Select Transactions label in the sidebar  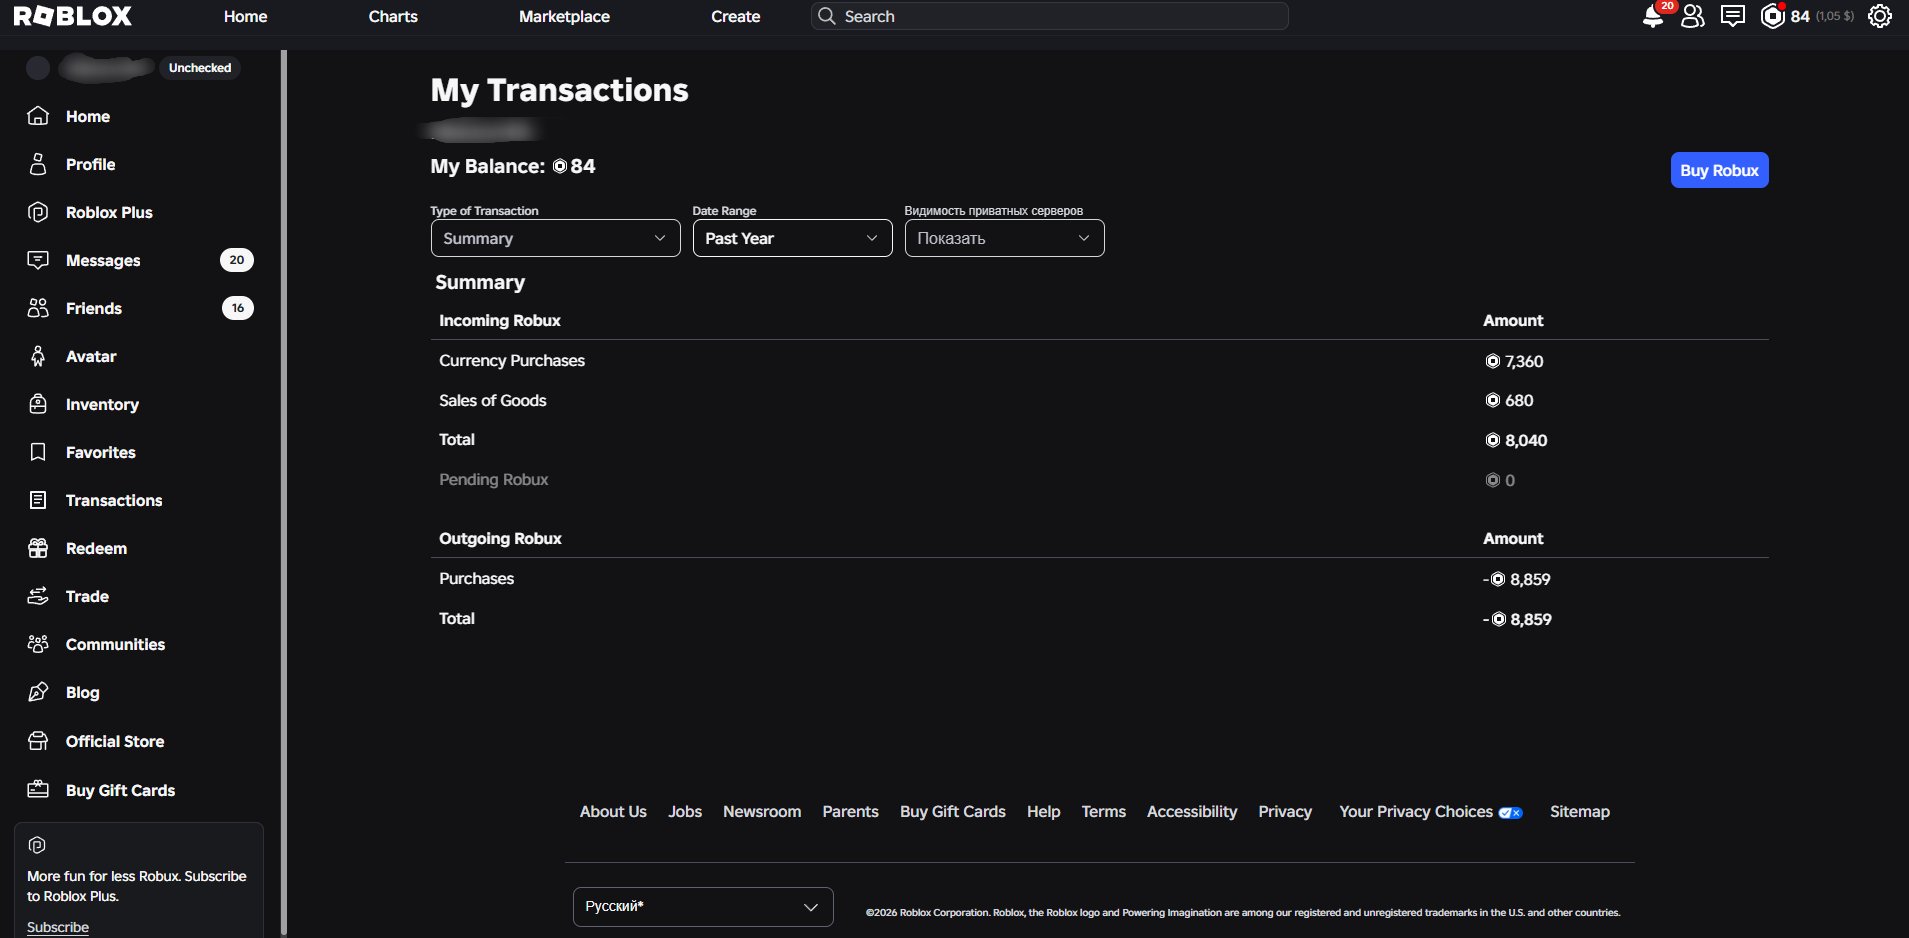coord(114,500)
